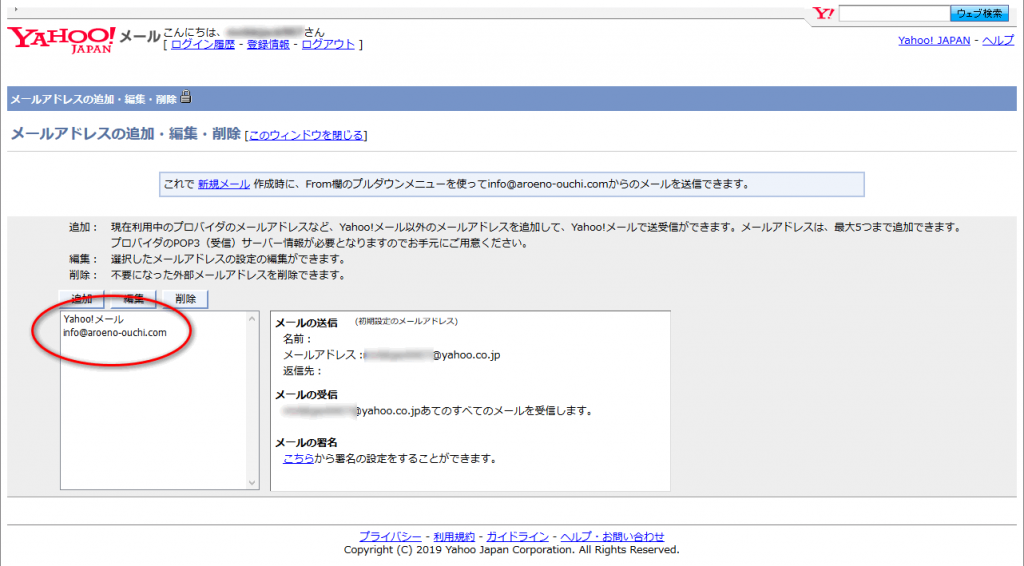1024x566 pixels.
Task: Select info@aroeno-ouchi.com in the address list
Action: [114, 333]
